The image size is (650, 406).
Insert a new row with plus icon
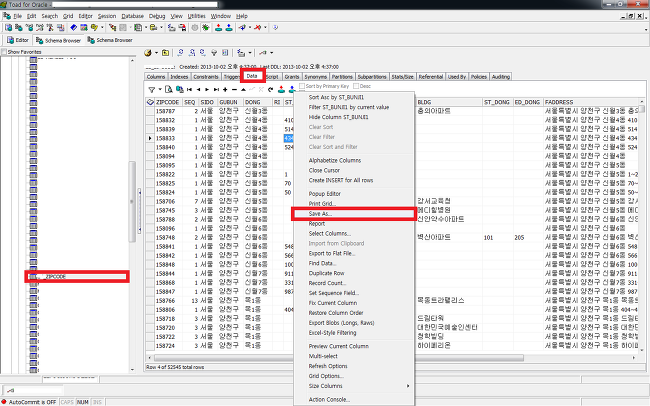225,89
